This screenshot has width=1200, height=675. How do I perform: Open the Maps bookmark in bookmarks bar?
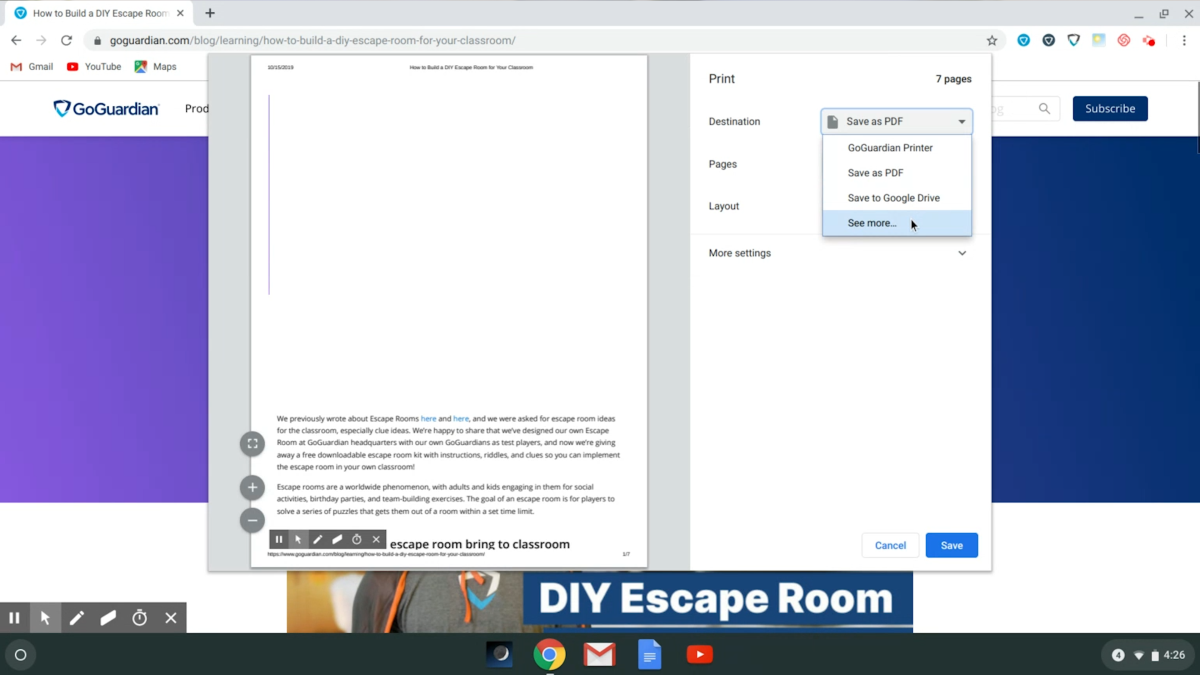tap(155, 67)
